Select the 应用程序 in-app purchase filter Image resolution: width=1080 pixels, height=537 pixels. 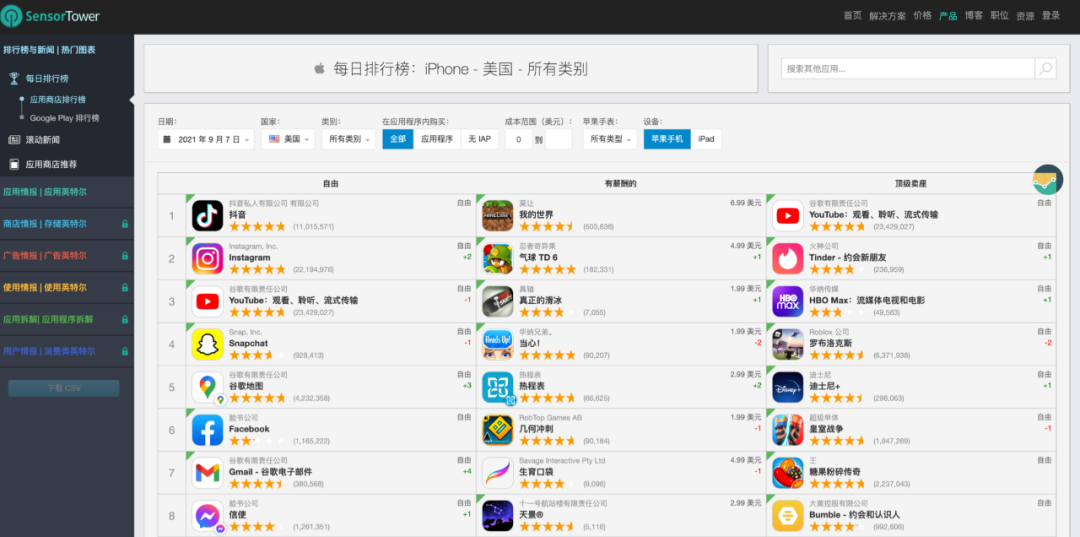(x=437, y=139)
